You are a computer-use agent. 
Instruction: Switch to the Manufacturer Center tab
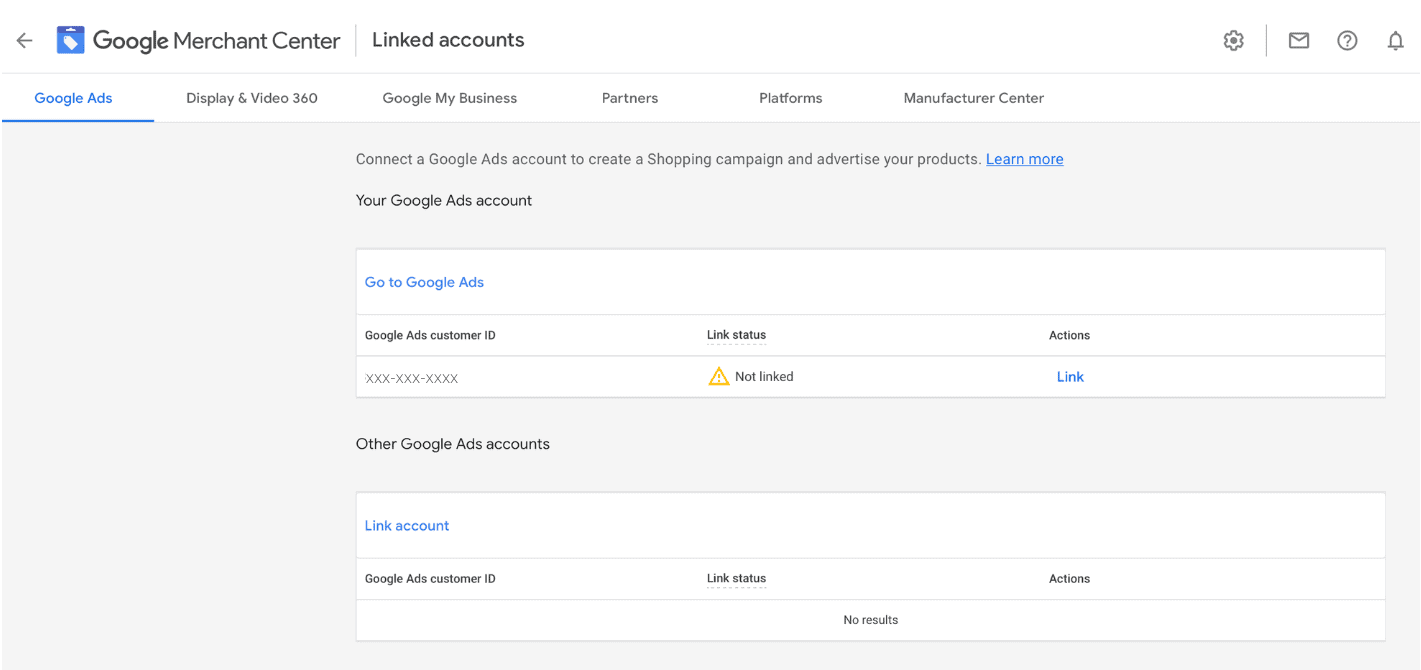point(974,98)
